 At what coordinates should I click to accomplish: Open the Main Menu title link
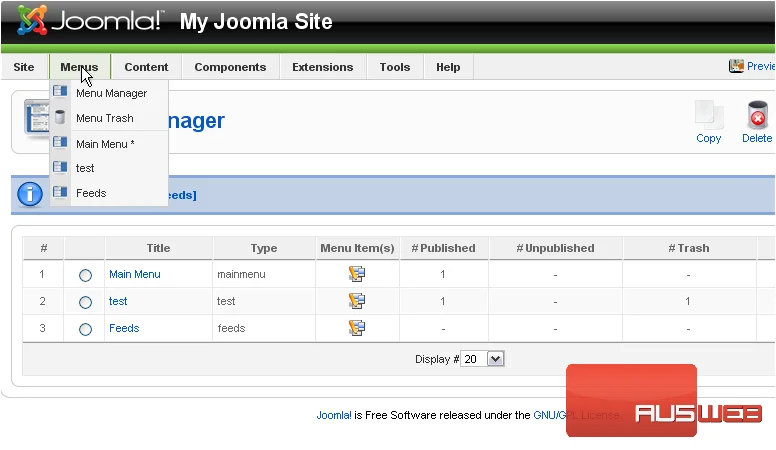point(135,274)
